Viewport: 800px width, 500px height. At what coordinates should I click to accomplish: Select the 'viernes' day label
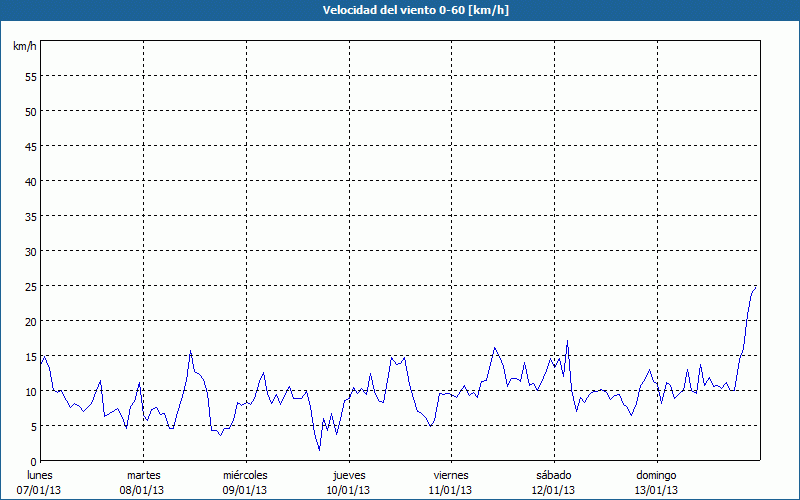point(450,475)
